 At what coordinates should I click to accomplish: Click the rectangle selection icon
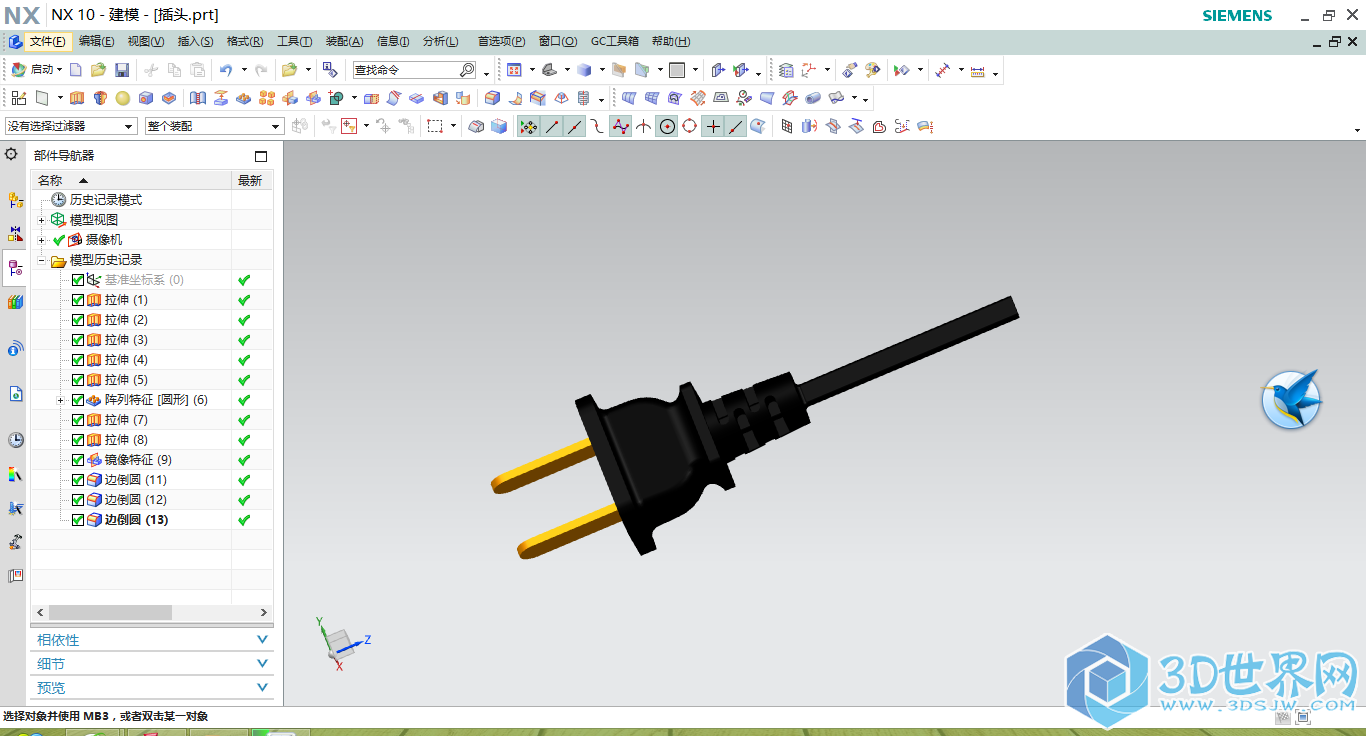point(435,126)
